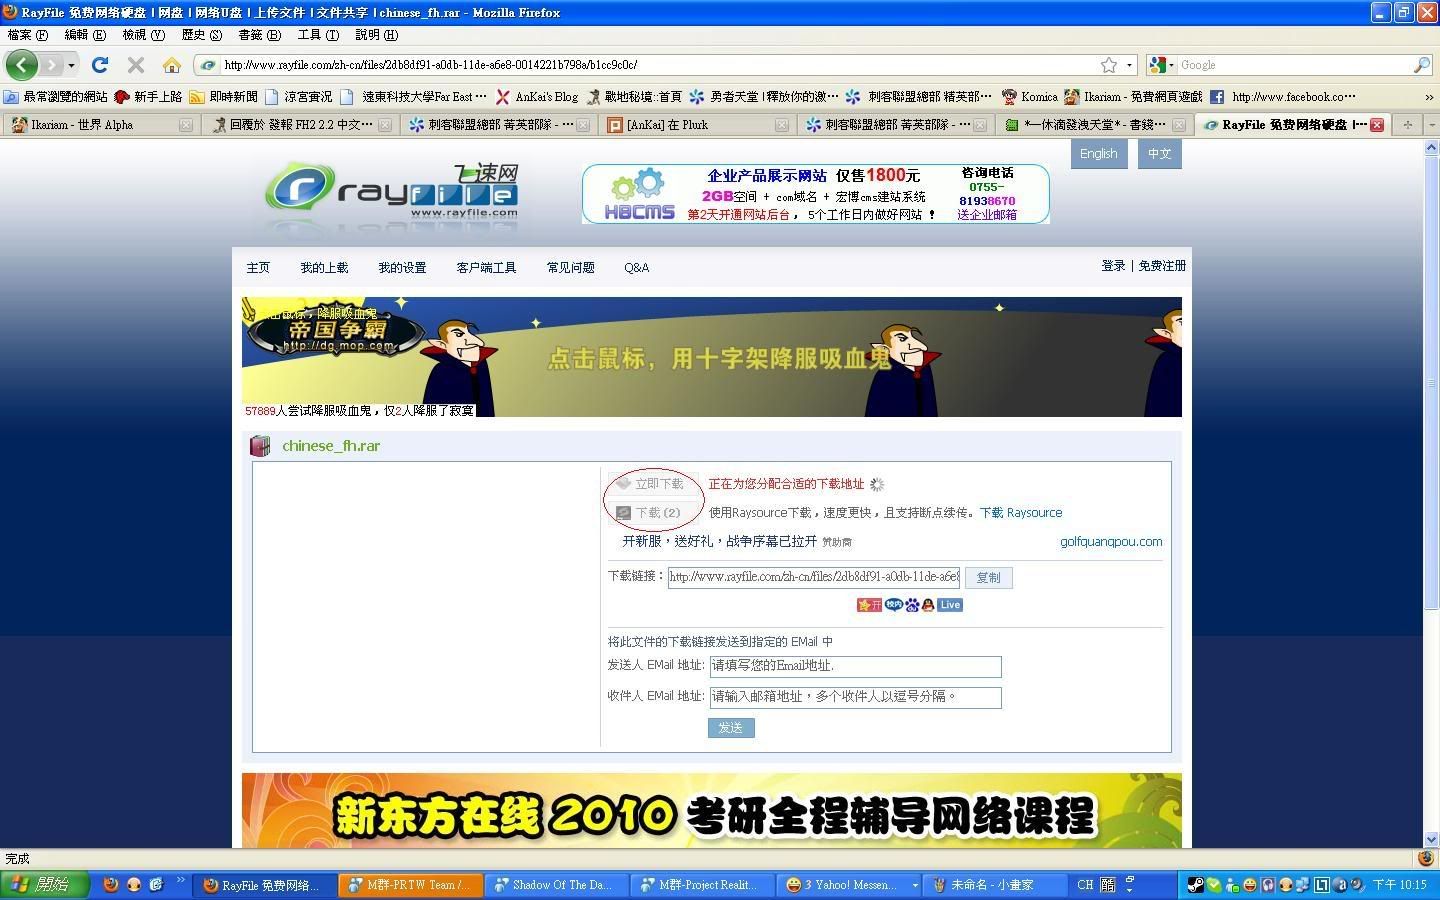The image size is (1440, 900).
Task: Open the recent history dropdown beside Forward button
Action: click(71, 65)
